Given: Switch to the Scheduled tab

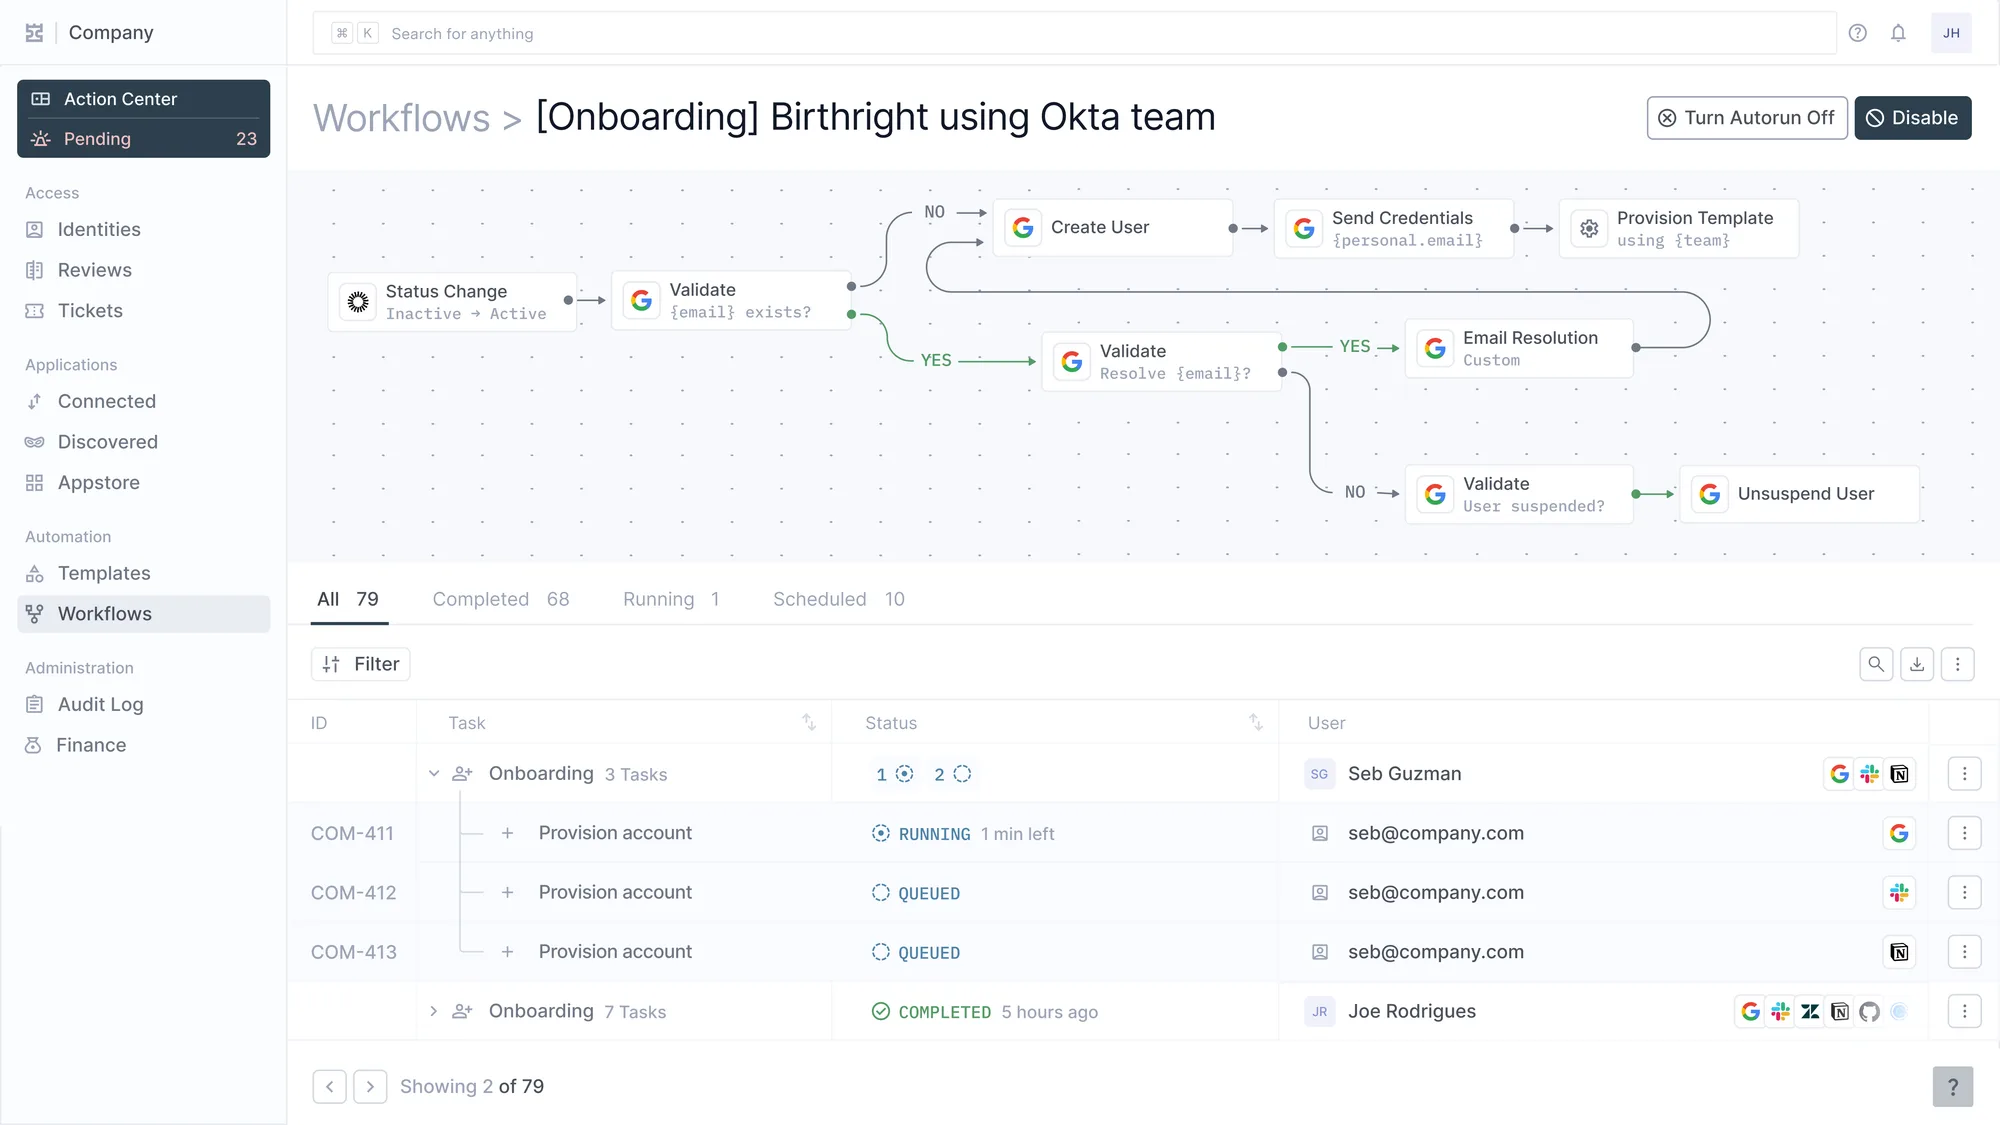Looking at the screenshot, I should click(838, 599).
